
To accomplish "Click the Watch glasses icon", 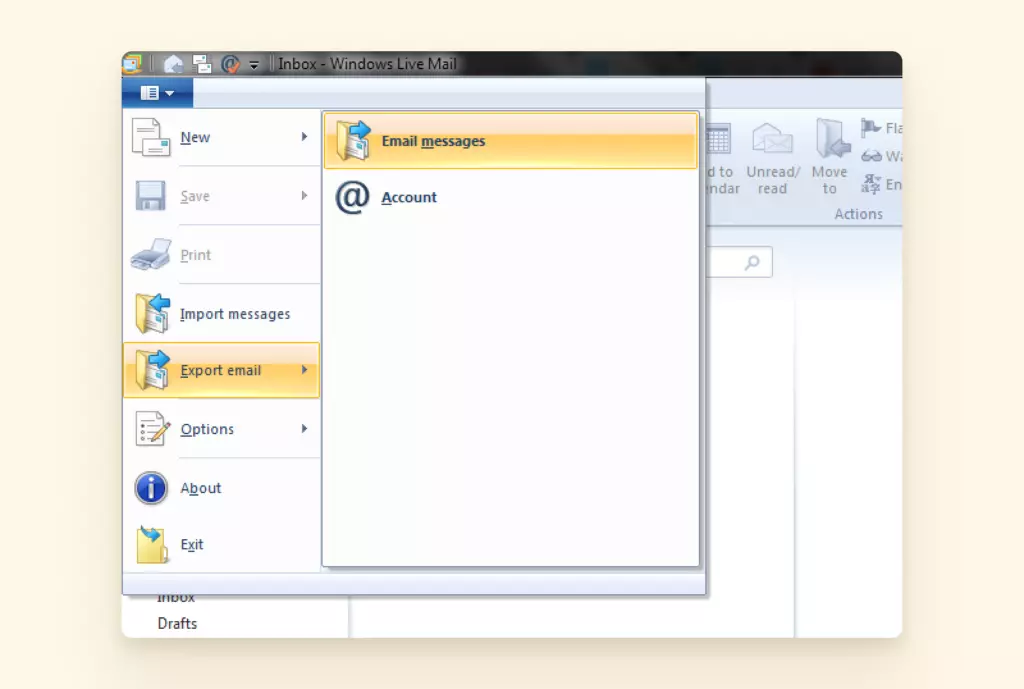I will [x=871, y=156].
